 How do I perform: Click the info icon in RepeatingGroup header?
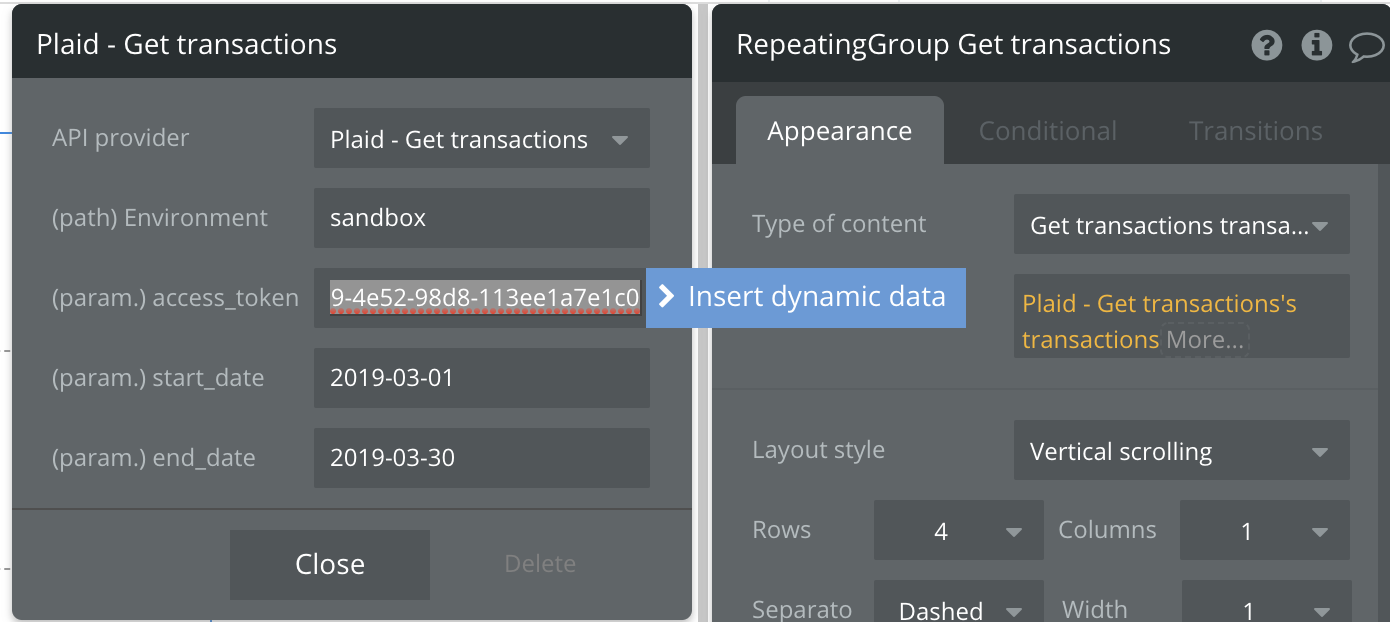[x=1316, y=45]
